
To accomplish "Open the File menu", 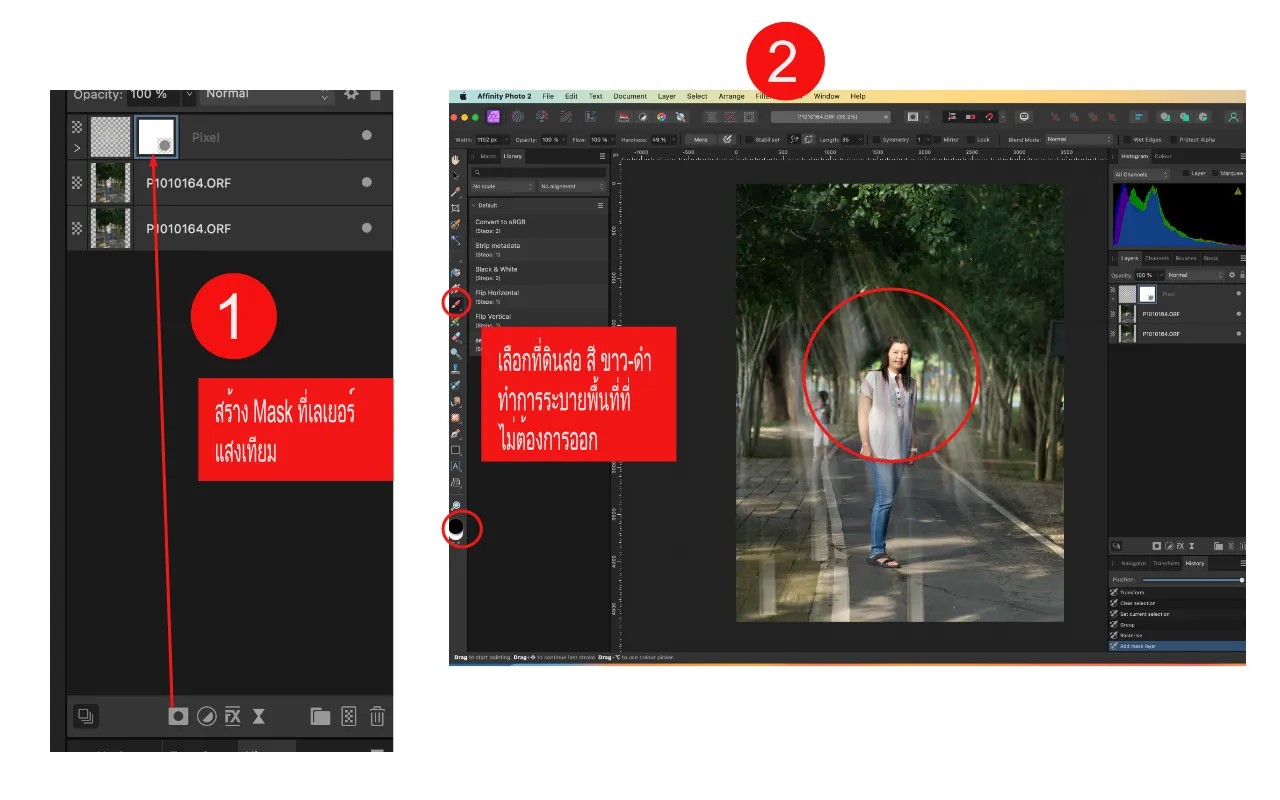I will [548, 96].
